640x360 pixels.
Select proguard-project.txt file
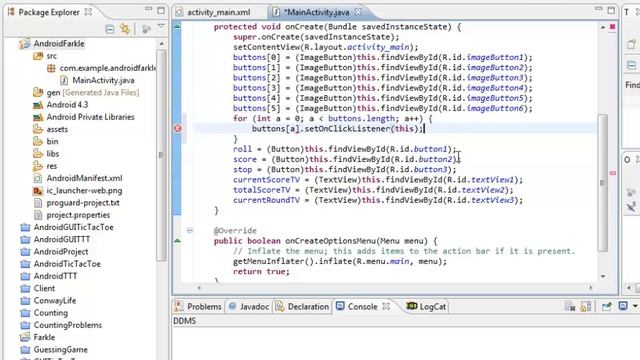coord(83,203)
